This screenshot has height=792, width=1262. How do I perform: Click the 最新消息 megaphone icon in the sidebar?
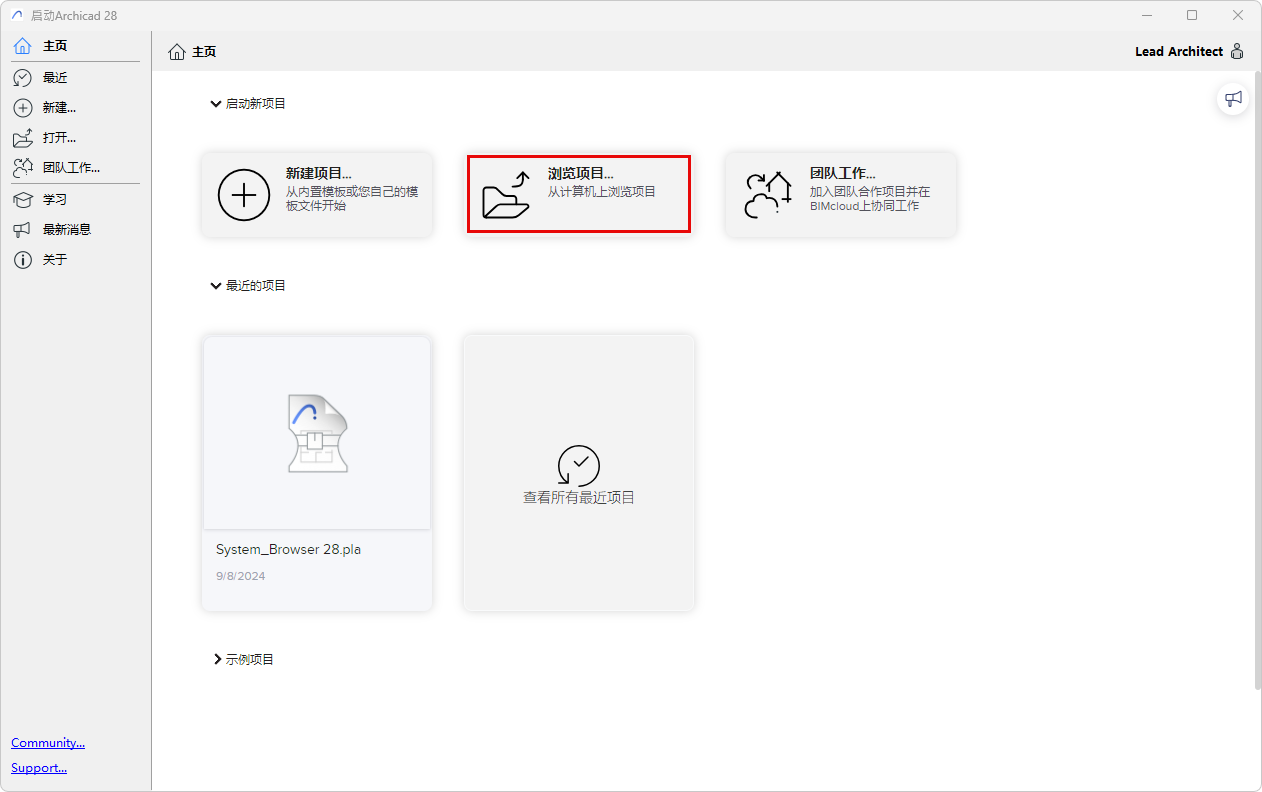coord(22,230)
